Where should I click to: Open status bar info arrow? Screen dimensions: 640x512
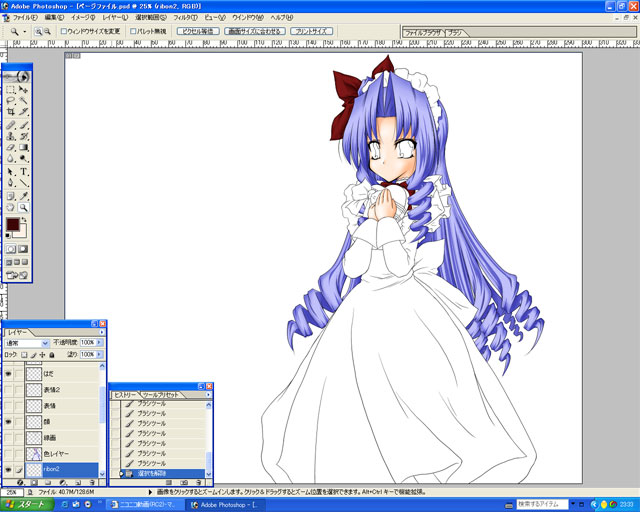150,492
